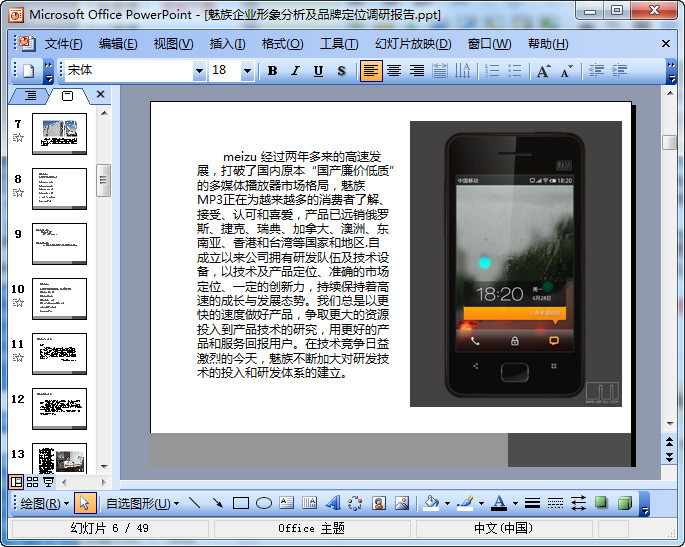
Task: Insert WordArt
Action: (x=333, y=503)
